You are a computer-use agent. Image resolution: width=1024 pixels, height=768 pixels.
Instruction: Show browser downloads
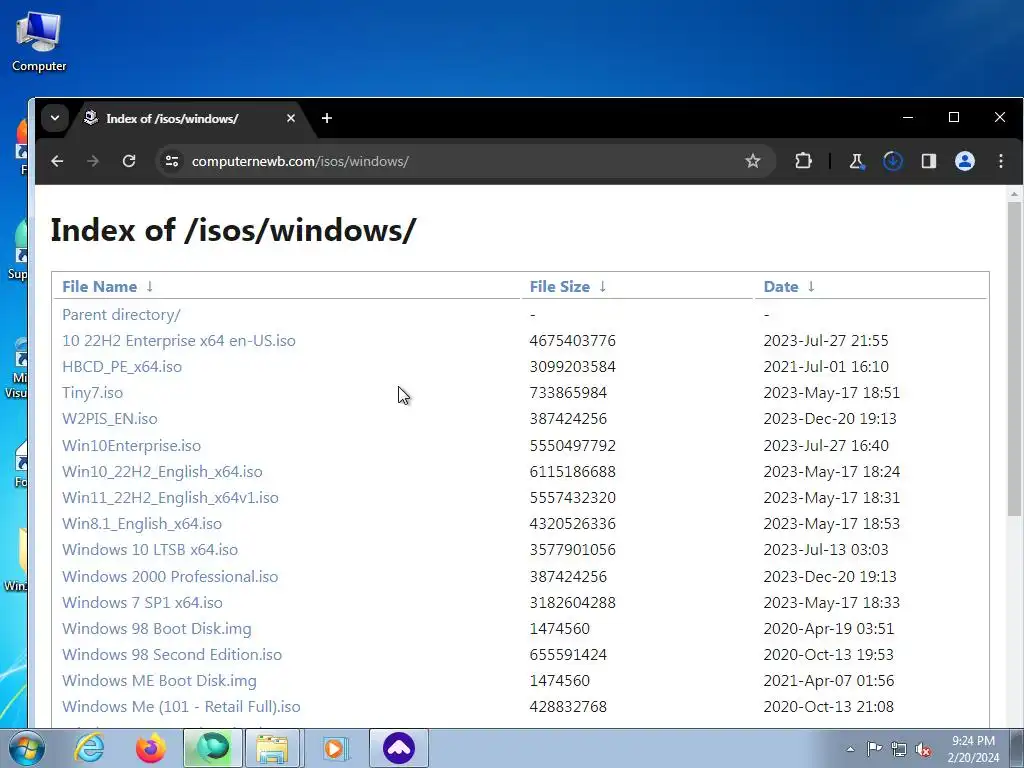click(893, 161)
